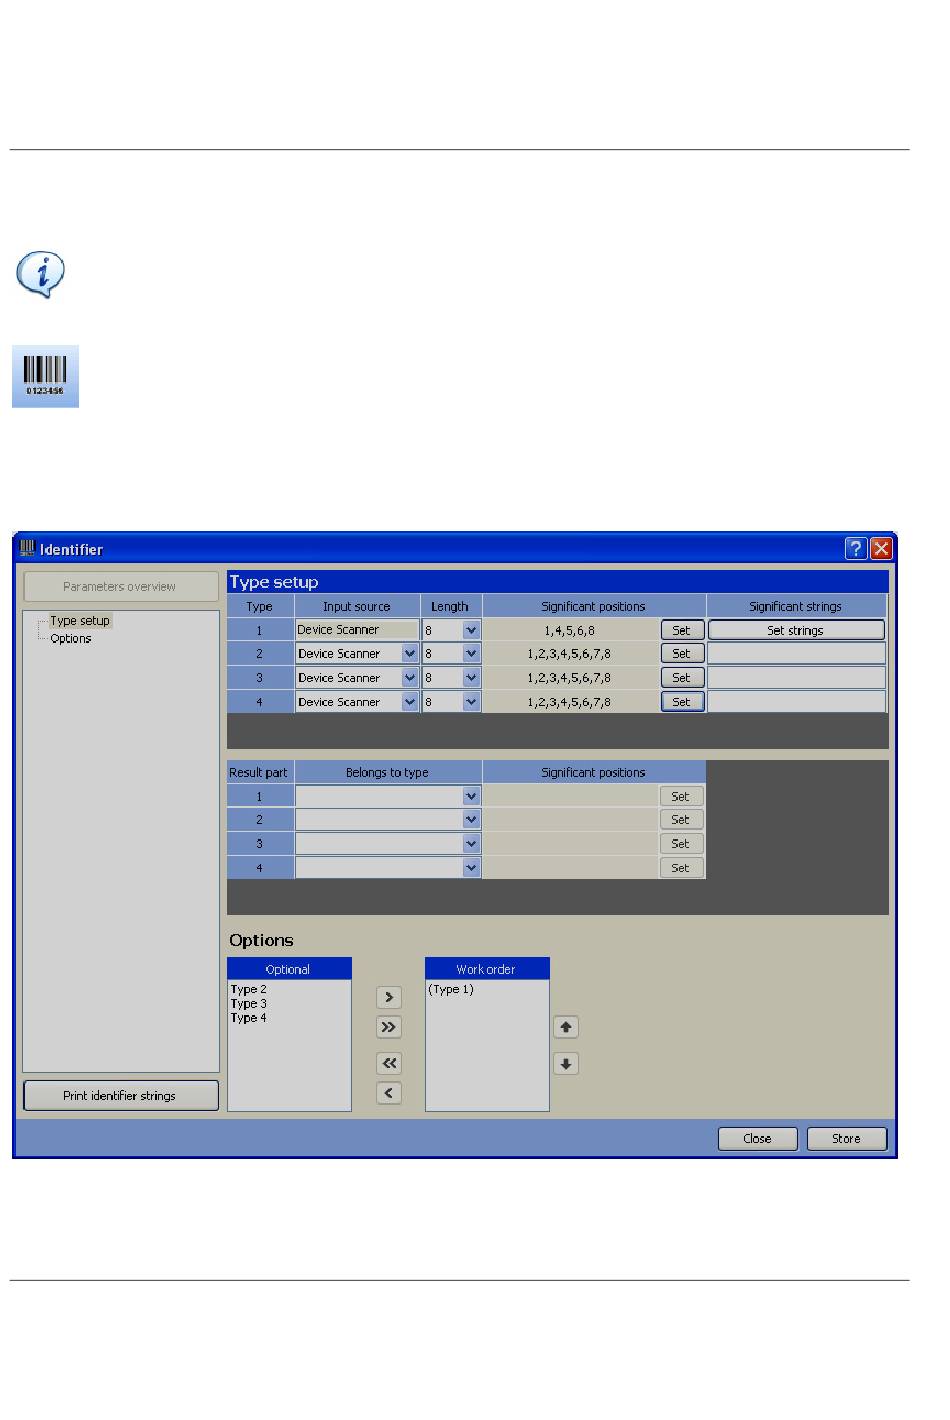The width and height of the screenshot is (950, 1420).
Task: Move all types to Work order (double arrow)
Action: coord(389,1027)
